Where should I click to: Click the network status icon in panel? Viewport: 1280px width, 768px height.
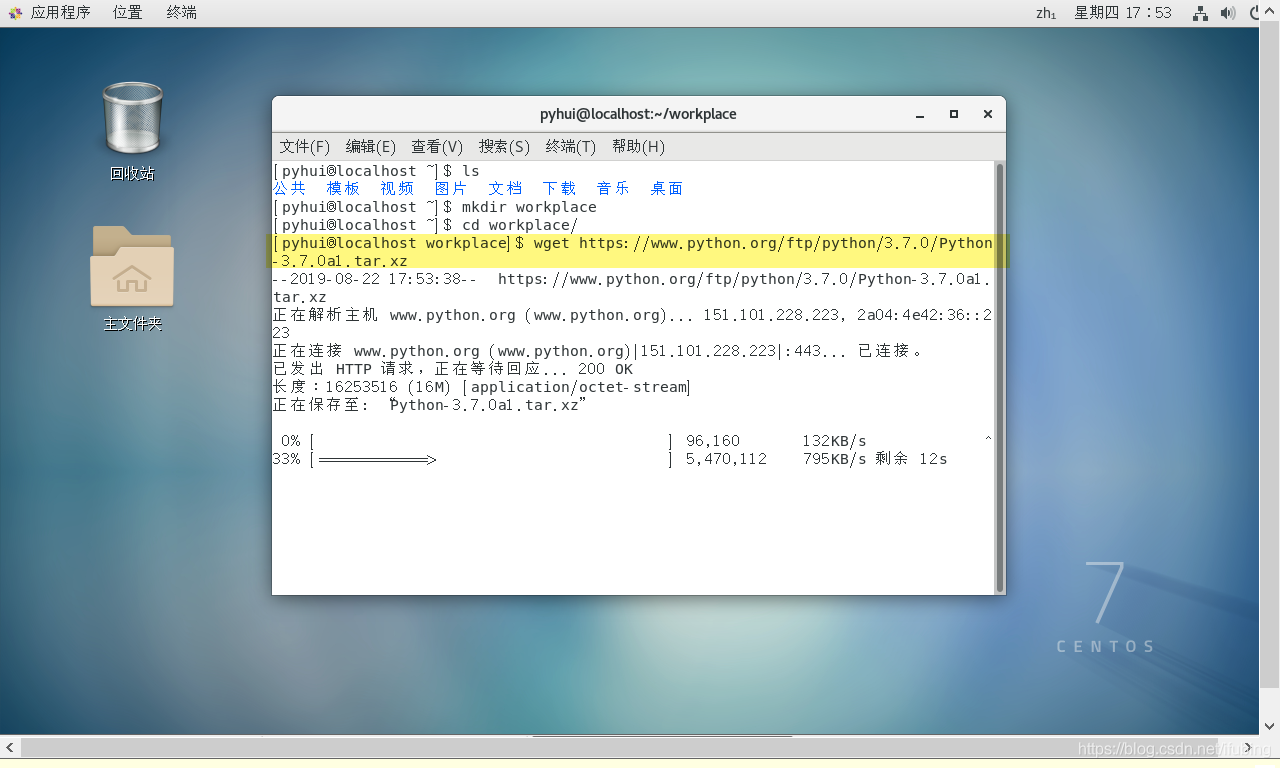pos(1199,13)
